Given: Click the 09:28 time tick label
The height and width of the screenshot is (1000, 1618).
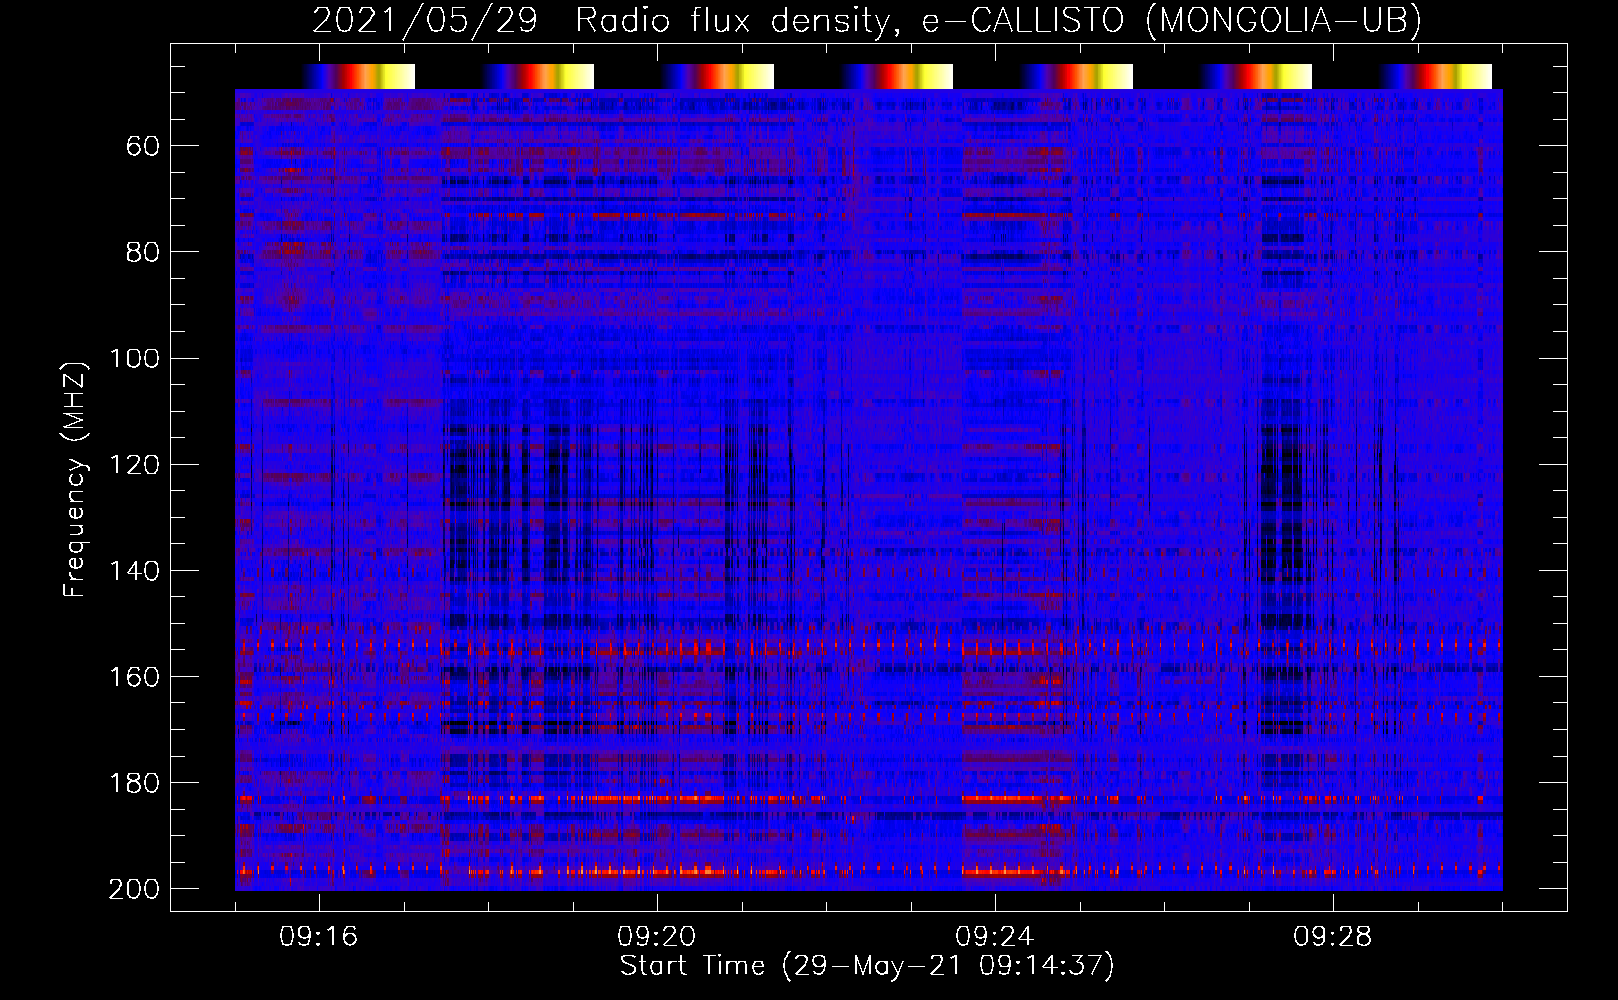Looking at the screenshot, I should [x=1333, y=937].
